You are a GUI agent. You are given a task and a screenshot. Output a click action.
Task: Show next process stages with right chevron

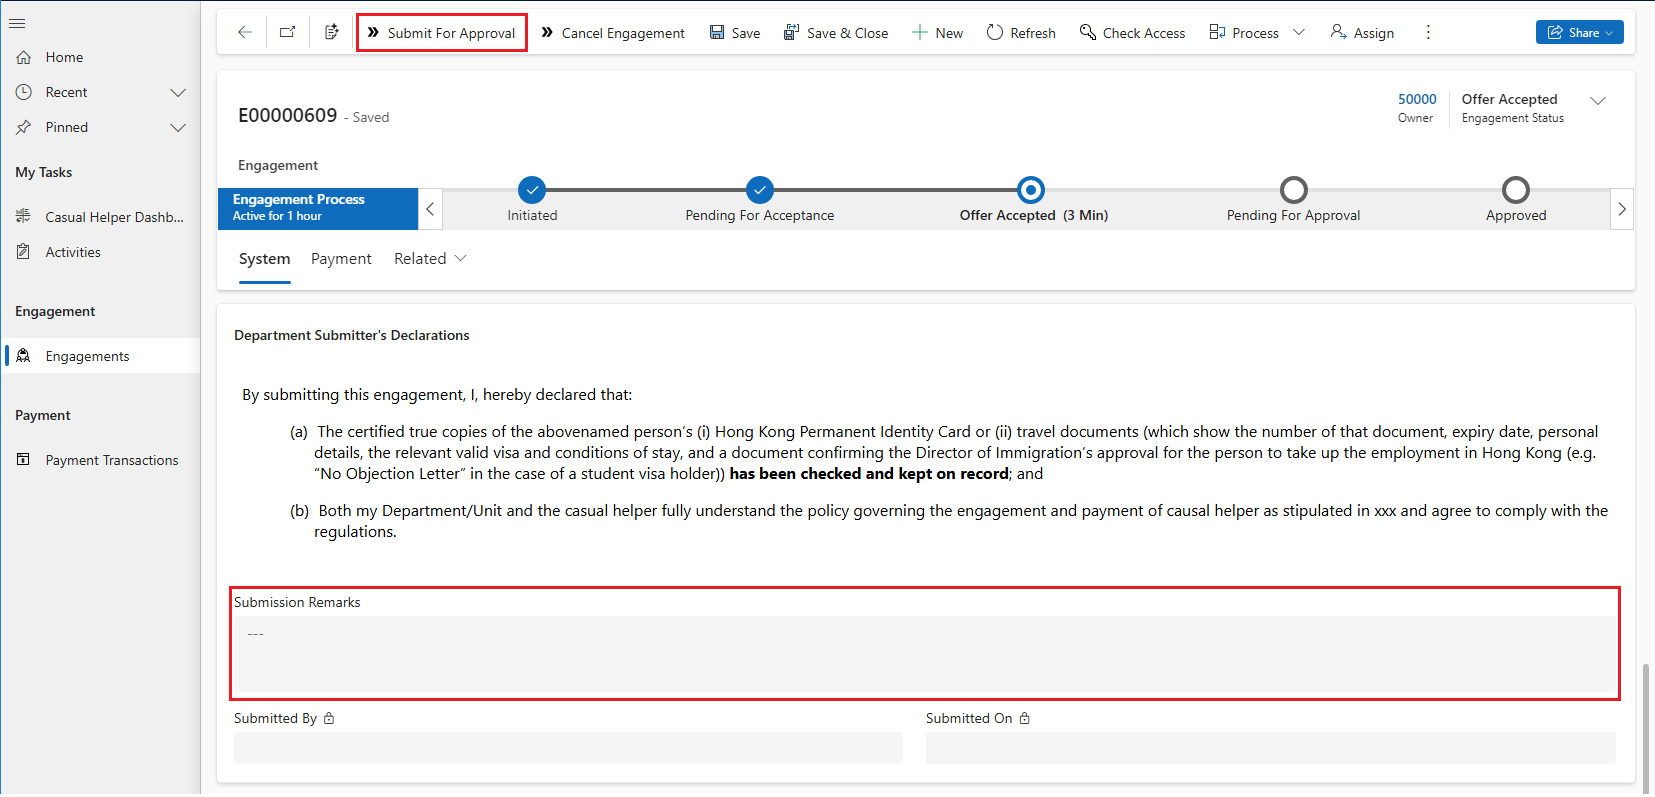click(1622, 209)
